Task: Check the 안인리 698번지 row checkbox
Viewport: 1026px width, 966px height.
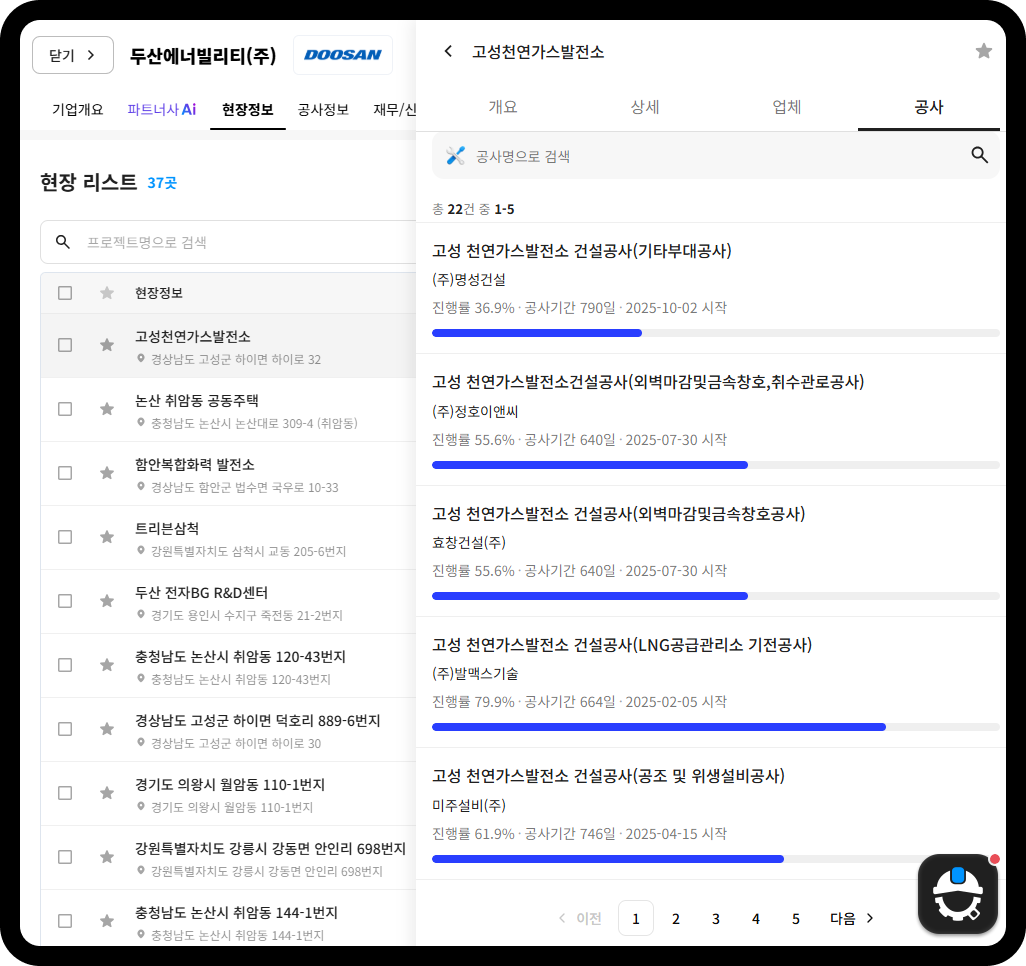Action: click(65, 857)
